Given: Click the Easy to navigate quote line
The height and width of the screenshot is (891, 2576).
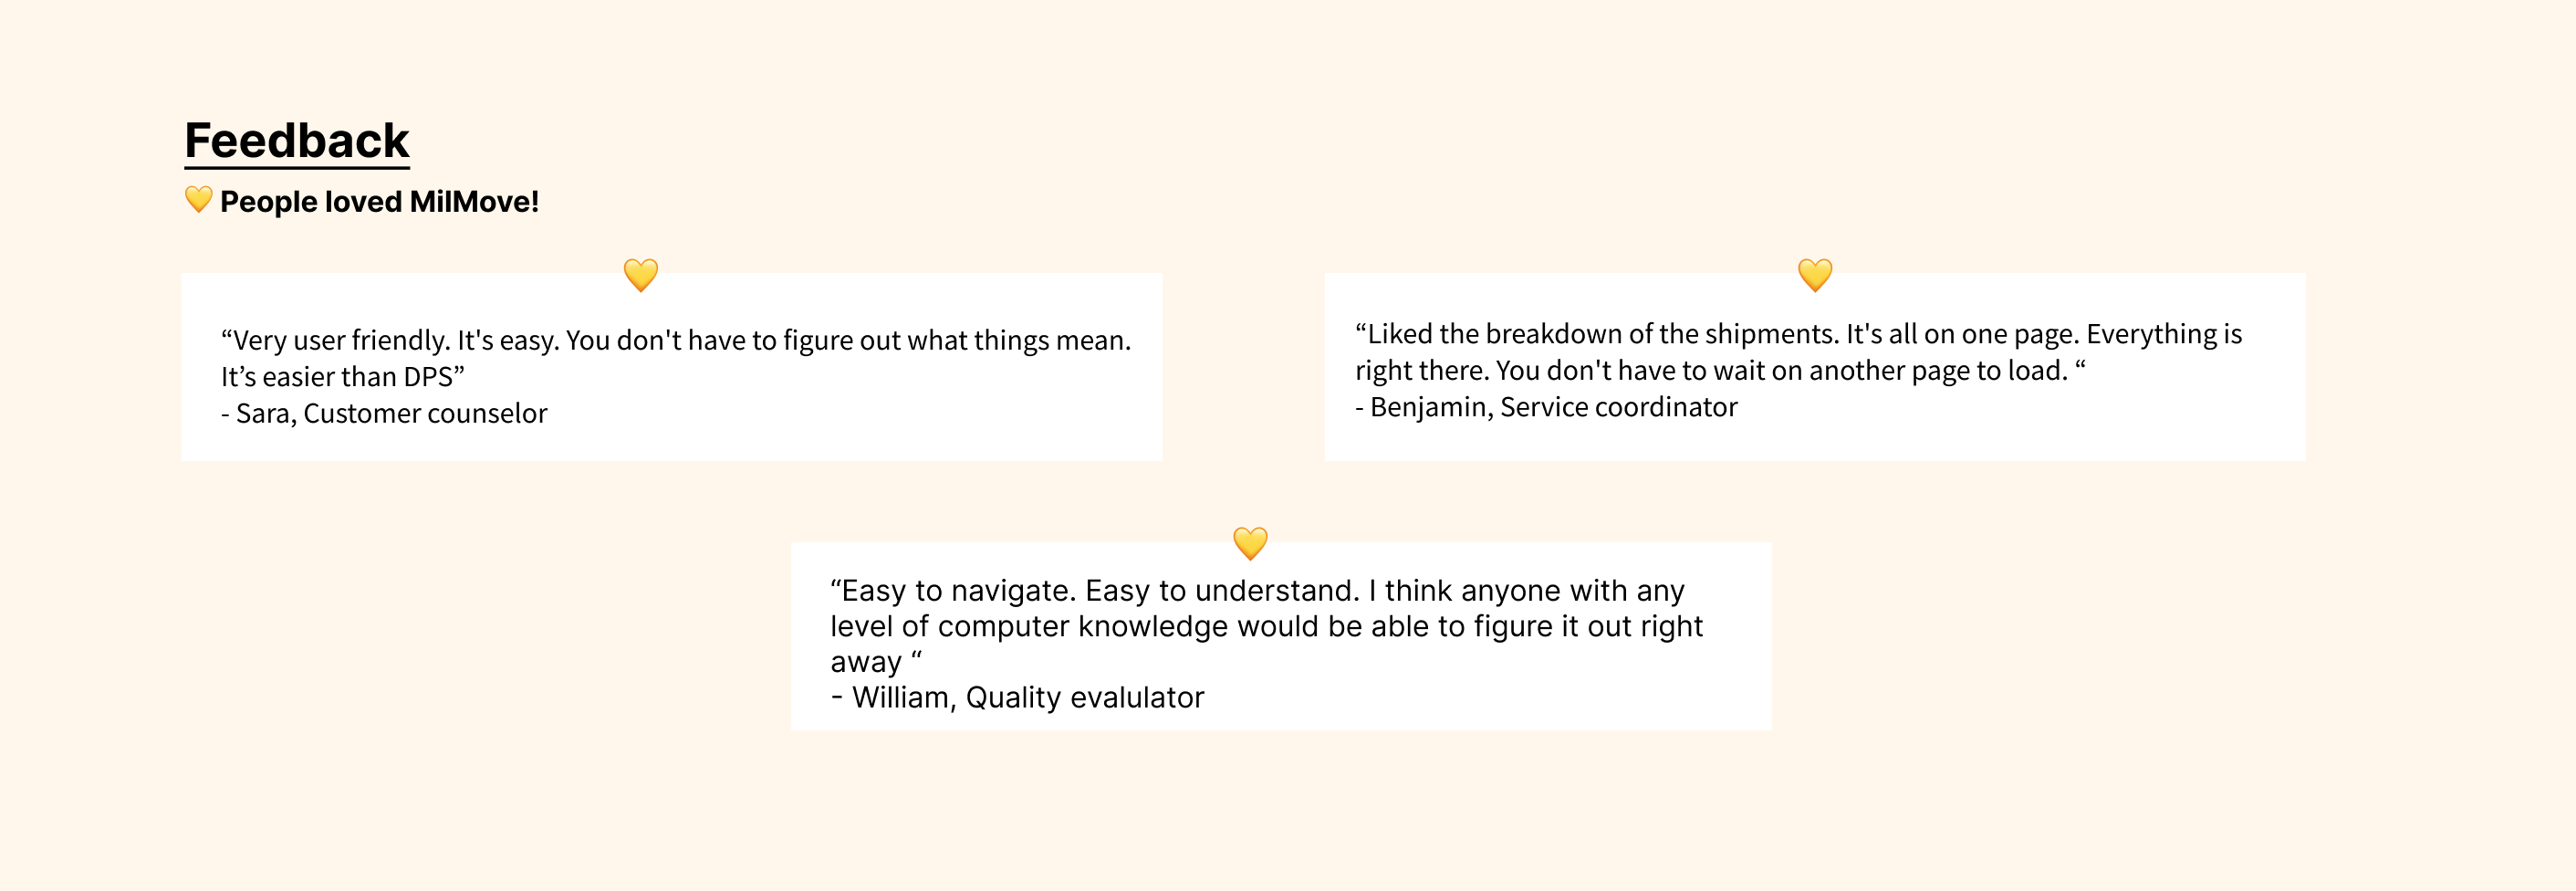Looking at the screenshot, I should tap(1257, 590).
